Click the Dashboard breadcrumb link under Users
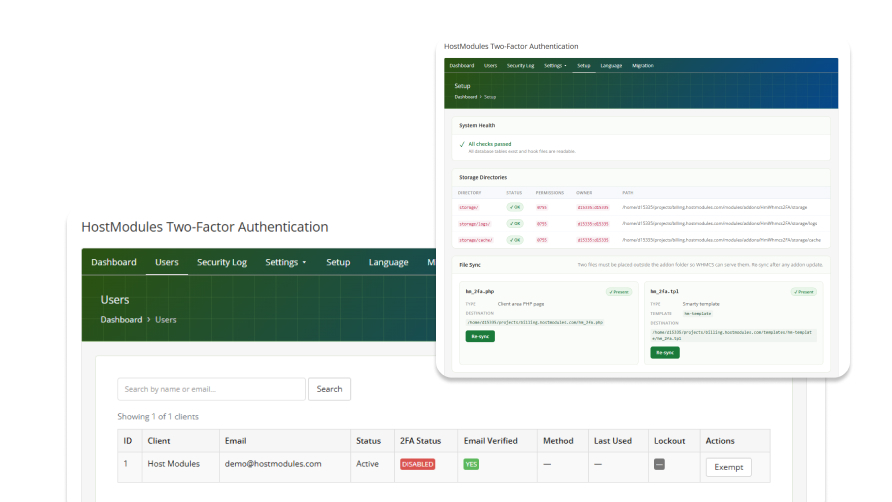The image size is (892, 502). tap(121, 320)
